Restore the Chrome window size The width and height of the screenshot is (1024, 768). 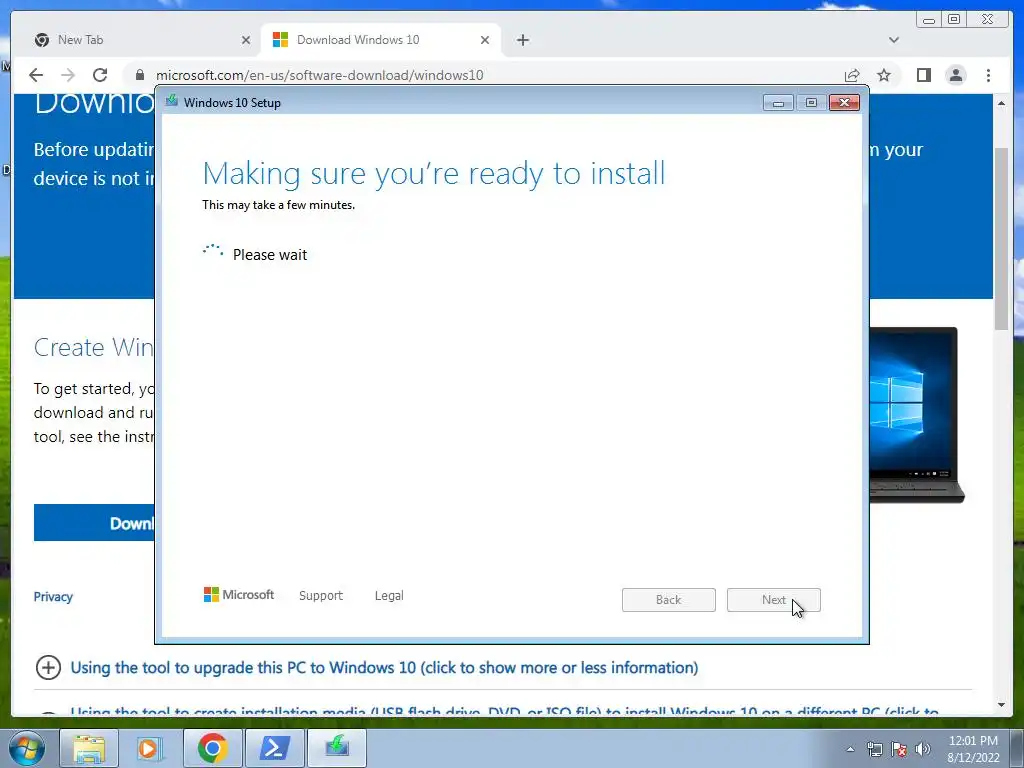coord(954,20)
